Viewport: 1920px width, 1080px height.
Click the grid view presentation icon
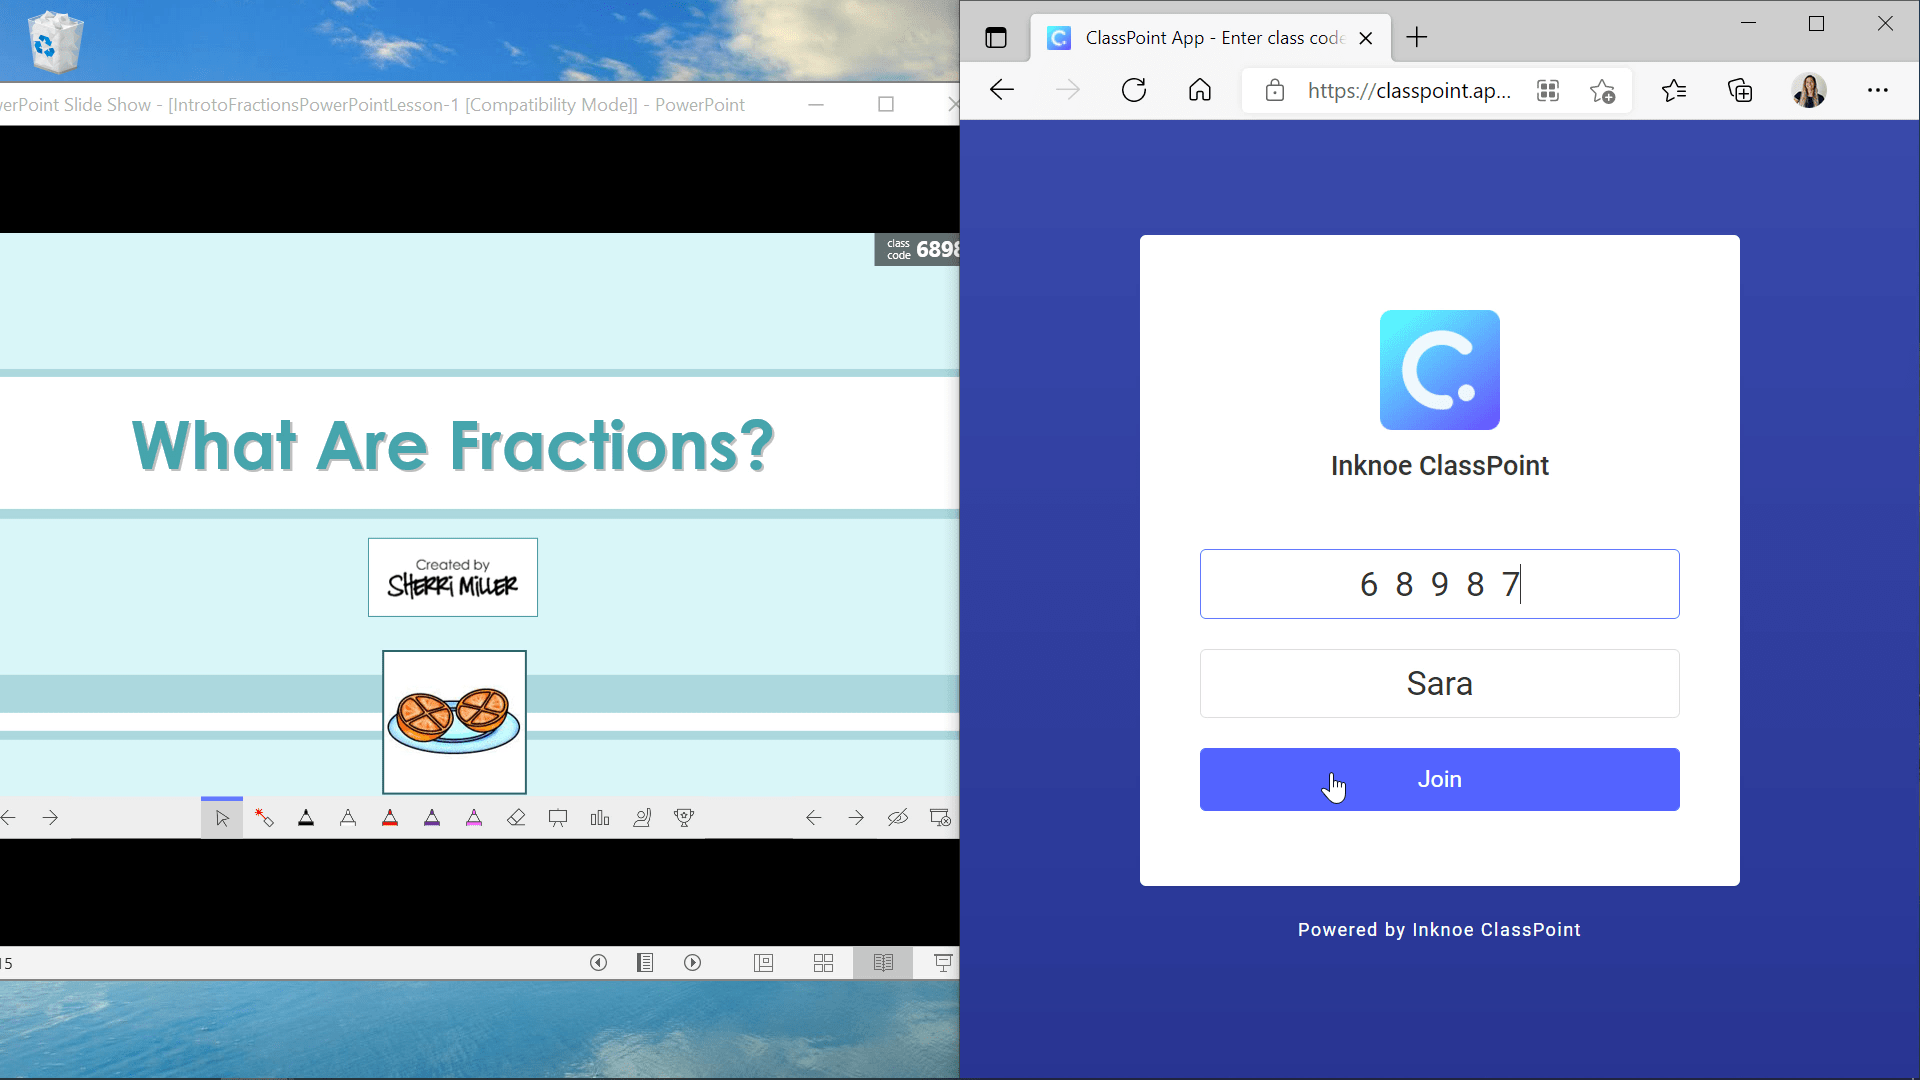click(823, 963)
